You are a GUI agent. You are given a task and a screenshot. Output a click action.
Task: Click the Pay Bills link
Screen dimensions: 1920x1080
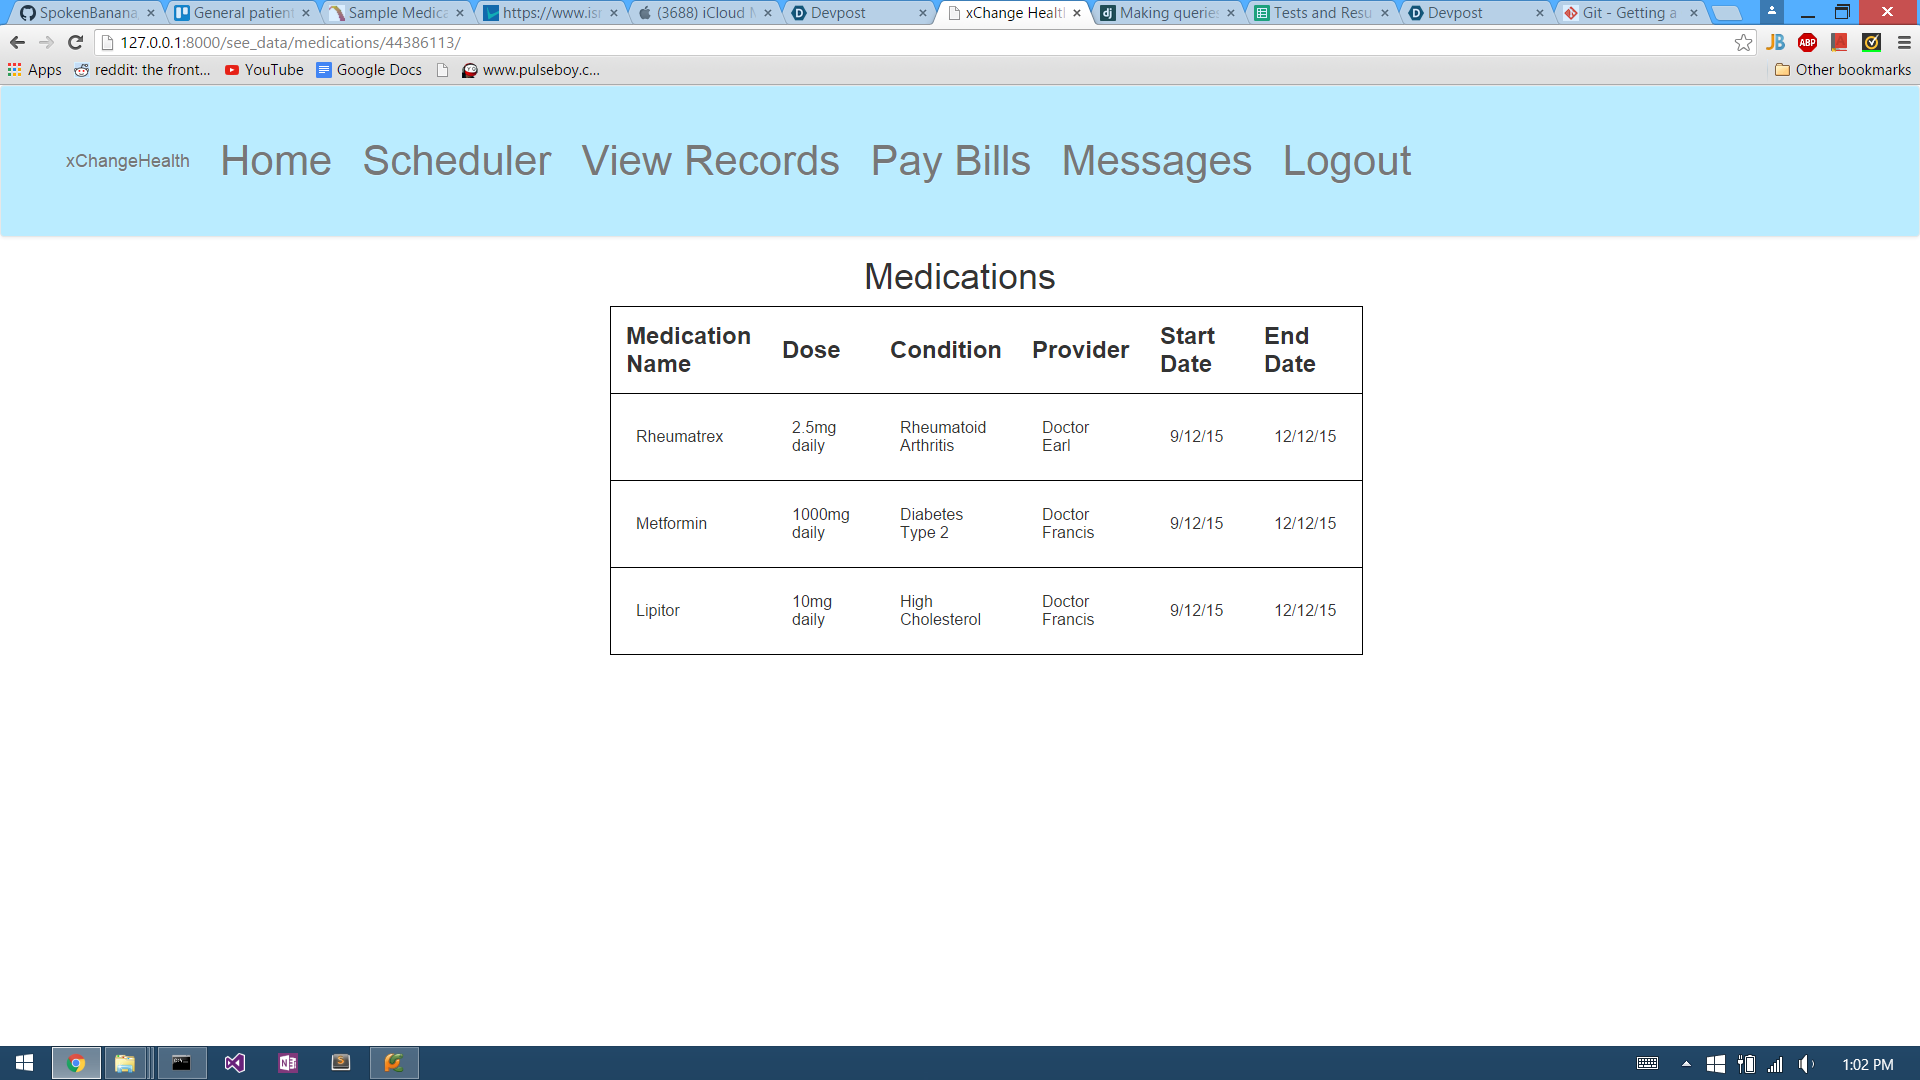pyautogui.click(x=950, y=161)
